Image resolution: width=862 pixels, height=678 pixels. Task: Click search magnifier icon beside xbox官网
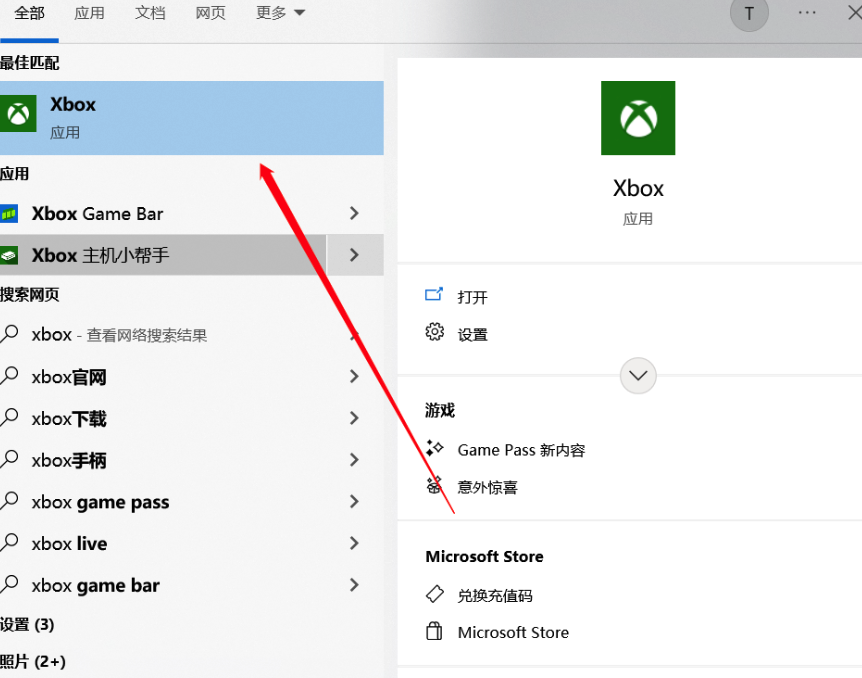click(x=9, y=376)
